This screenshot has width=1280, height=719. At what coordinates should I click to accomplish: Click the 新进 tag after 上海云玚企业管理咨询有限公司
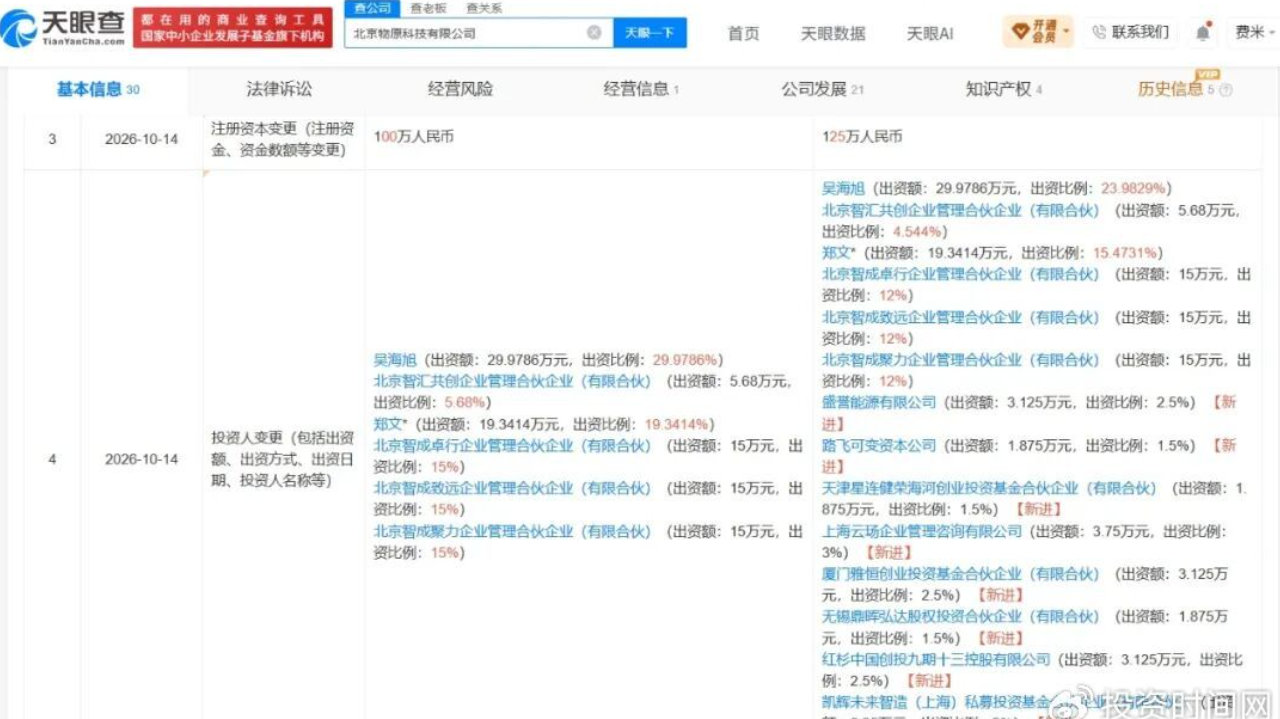click(888, 553)
